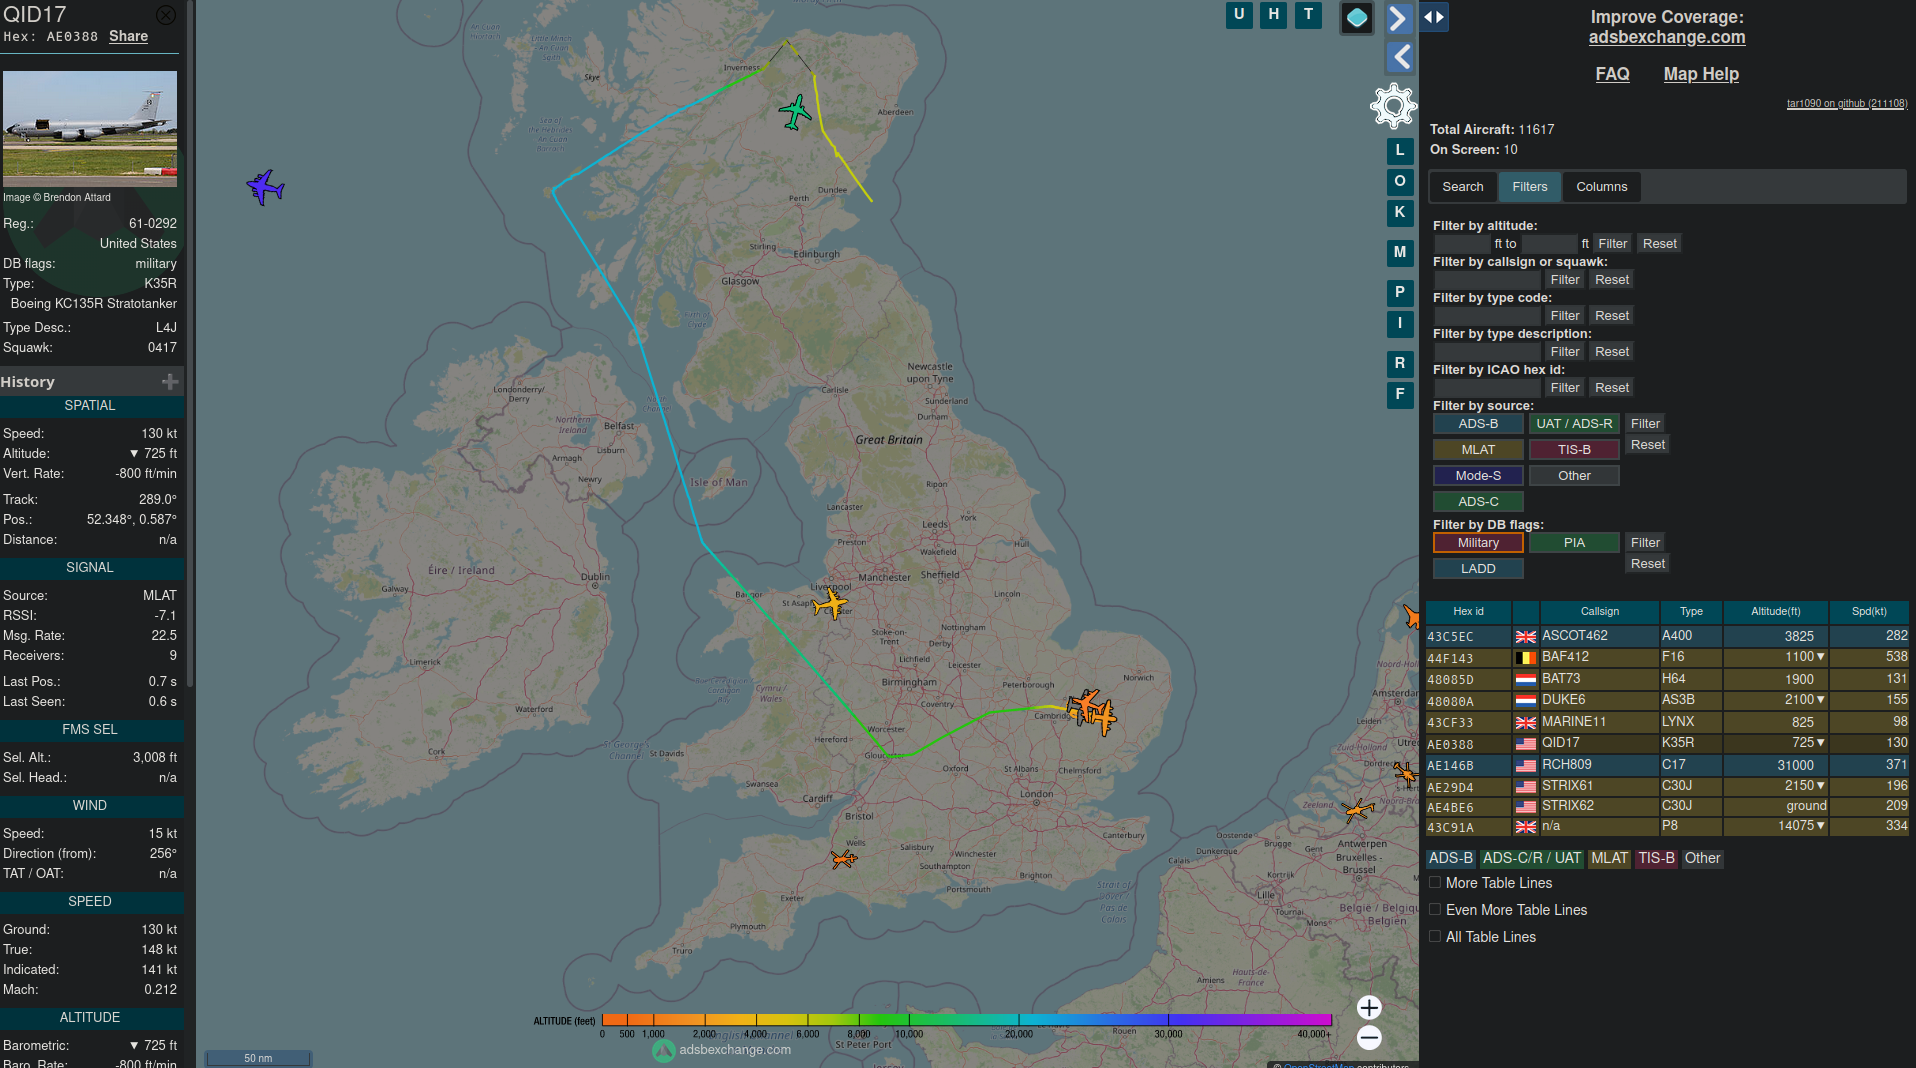Select the green aircraft near Aberdeen

tap(795, 112)
